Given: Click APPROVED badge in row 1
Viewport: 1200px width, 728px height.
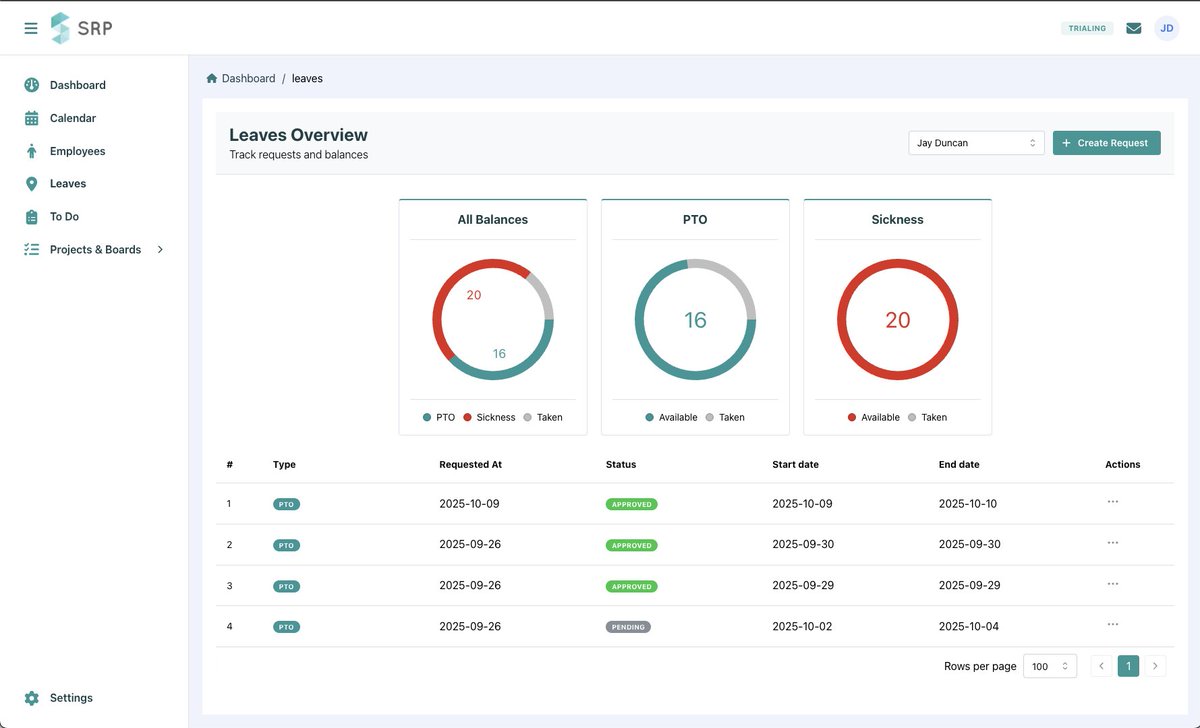Looking at the screenshot, I should click(x=632, y=504).
